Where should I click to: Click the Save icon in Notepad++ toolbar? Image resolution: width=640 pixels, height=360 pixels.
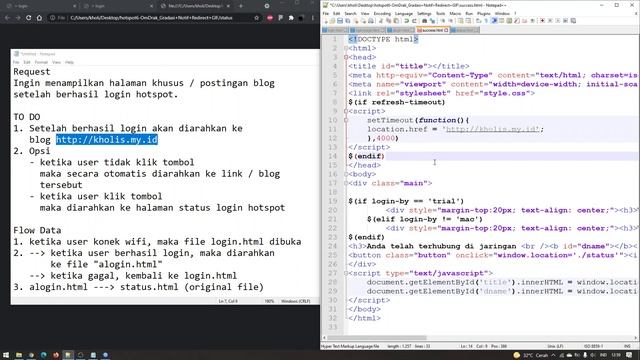tap(340, 21)
